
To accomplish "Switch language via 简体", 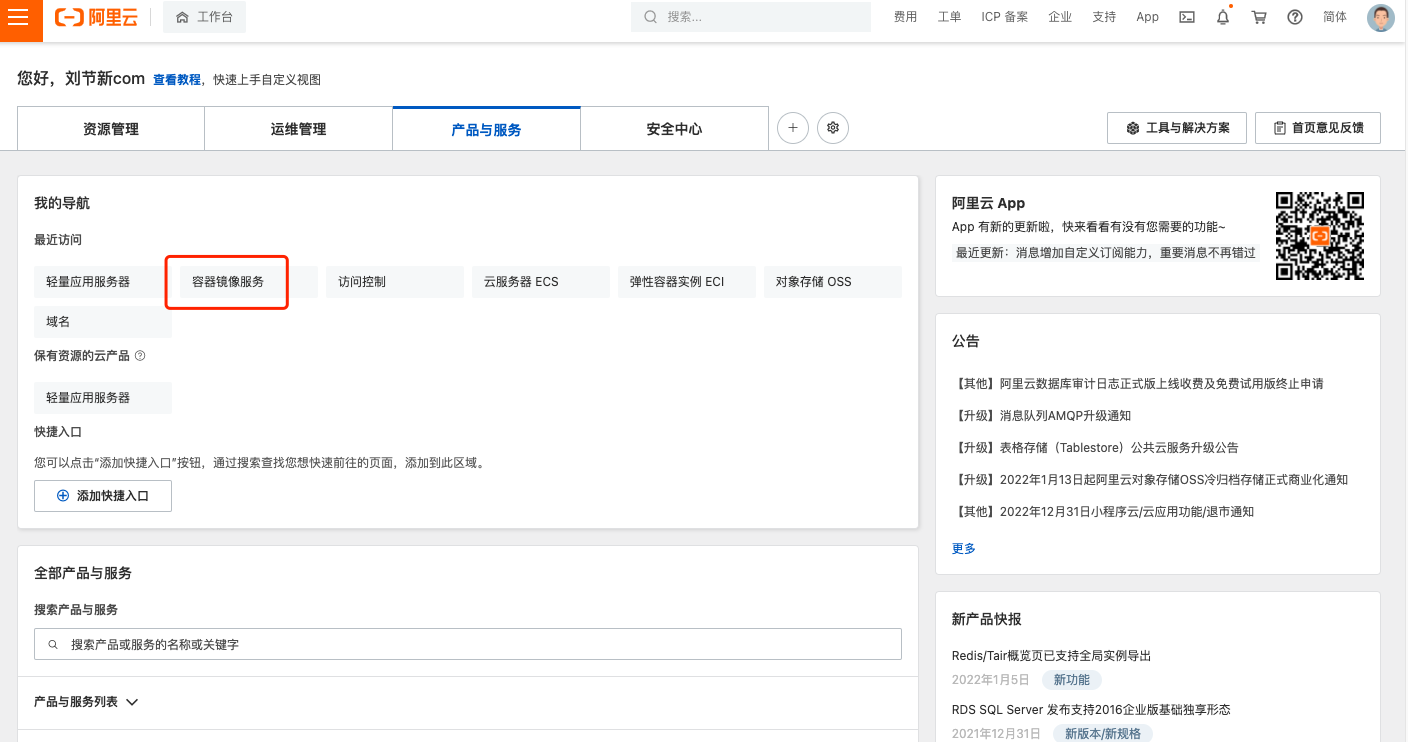I will [1335, 17].
